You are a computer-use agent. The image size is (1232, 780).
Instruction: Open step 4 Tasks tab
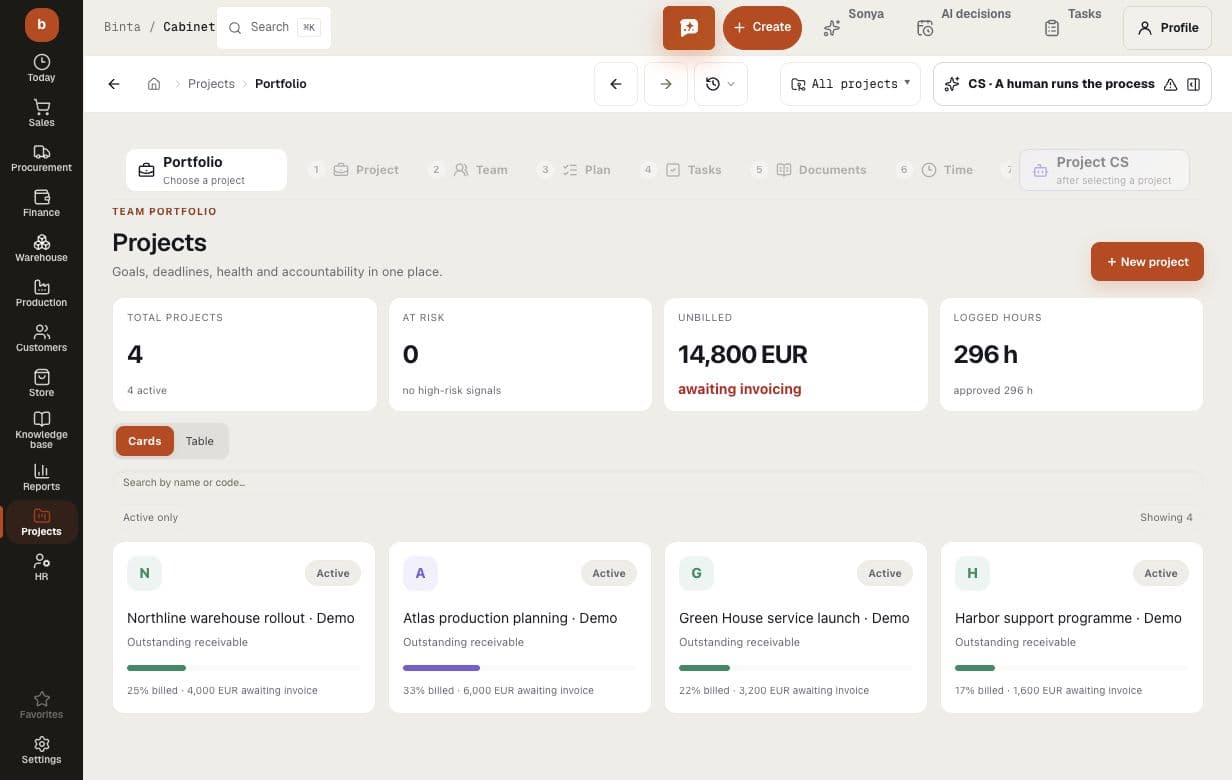(682, 170)
